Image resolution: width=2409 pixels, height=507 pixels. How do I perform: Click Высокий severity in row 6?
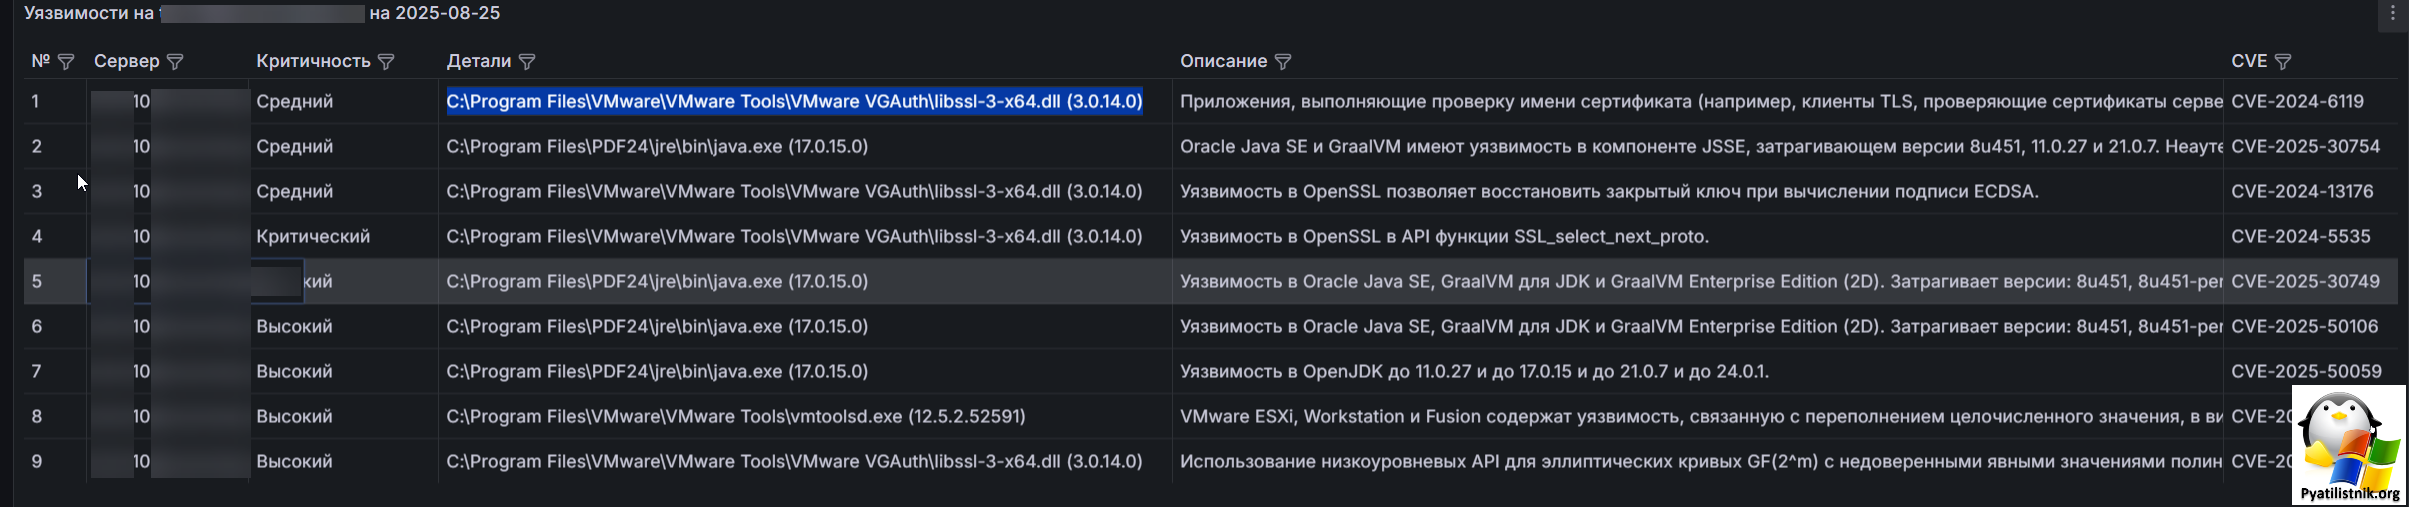point(294,326)
